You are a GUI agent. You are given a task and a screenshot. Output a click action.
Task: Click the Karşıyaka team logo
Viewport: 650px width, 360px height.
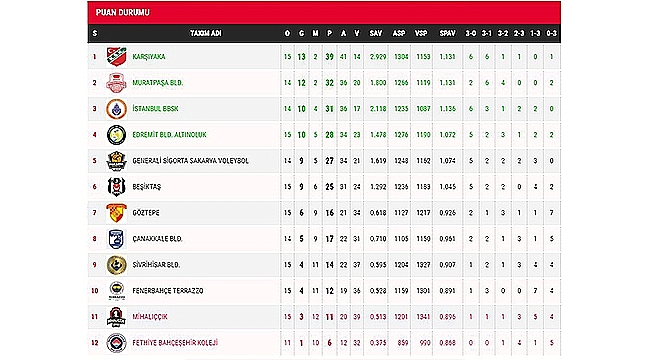[116, 56]
